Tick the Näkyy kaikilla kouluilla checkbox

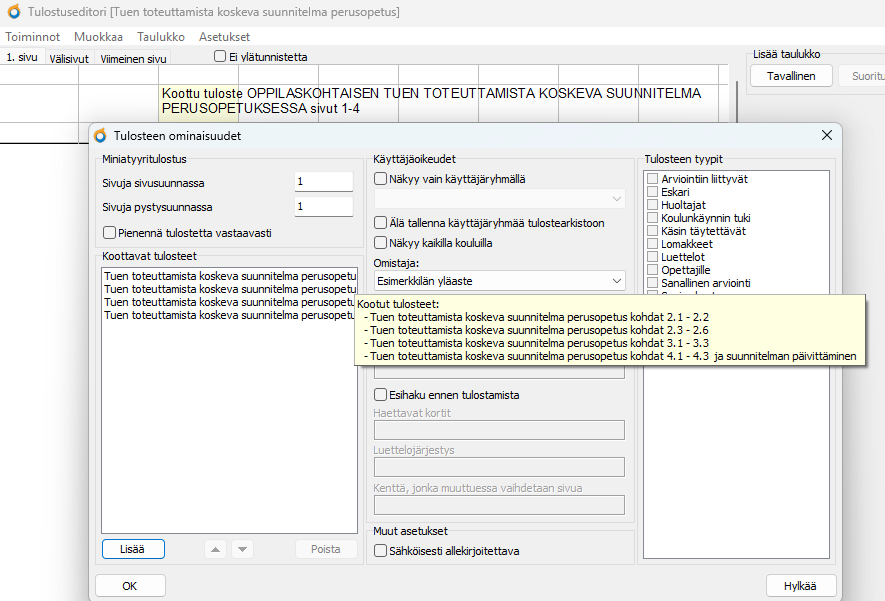380,242
